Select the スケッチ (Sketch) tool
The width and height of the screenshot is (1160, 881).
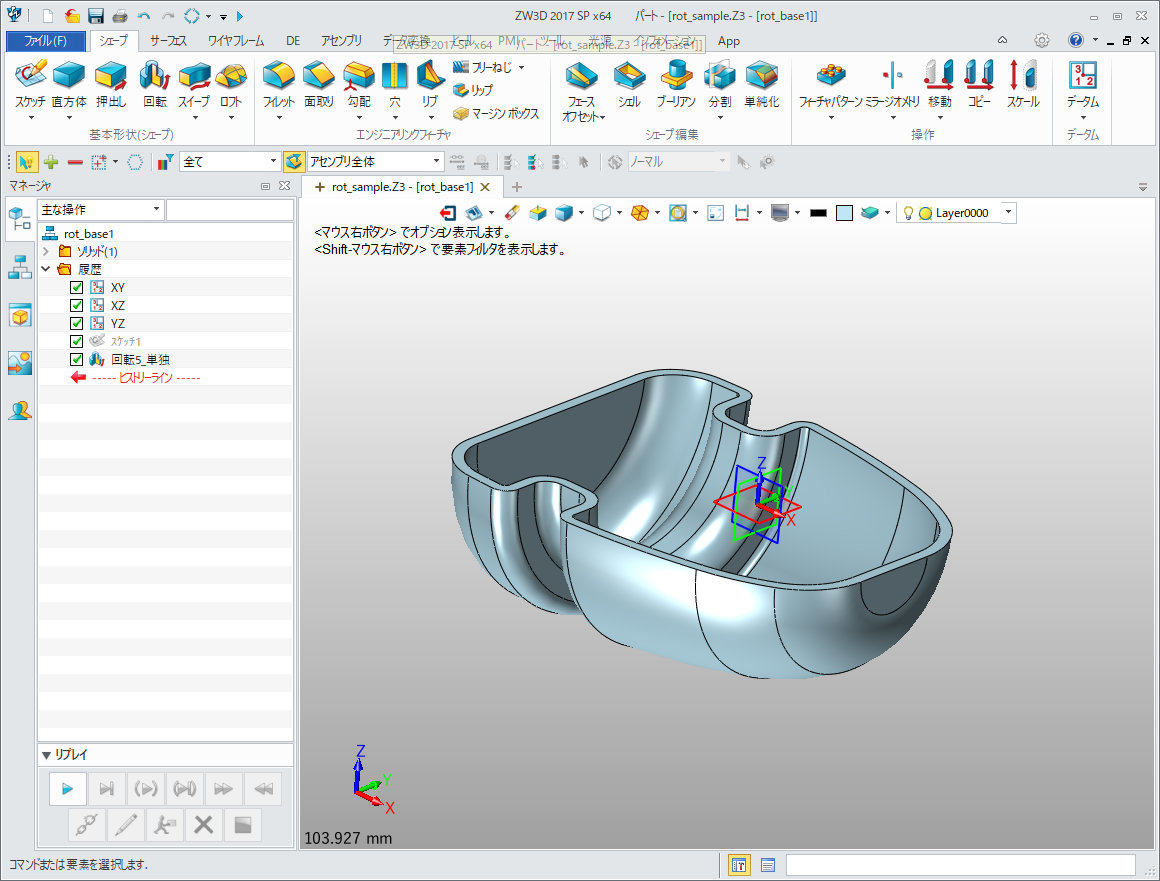point(30,84)
